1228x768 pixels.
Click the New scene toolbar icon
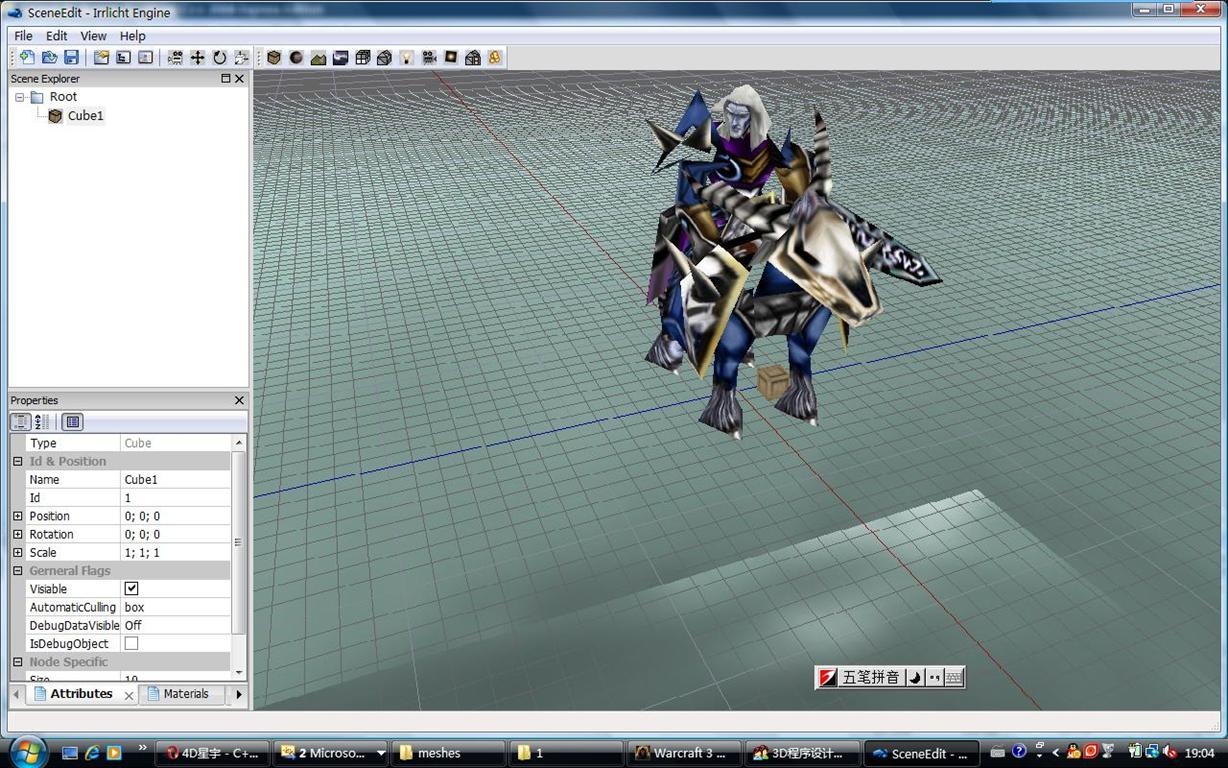coord(27,58)
